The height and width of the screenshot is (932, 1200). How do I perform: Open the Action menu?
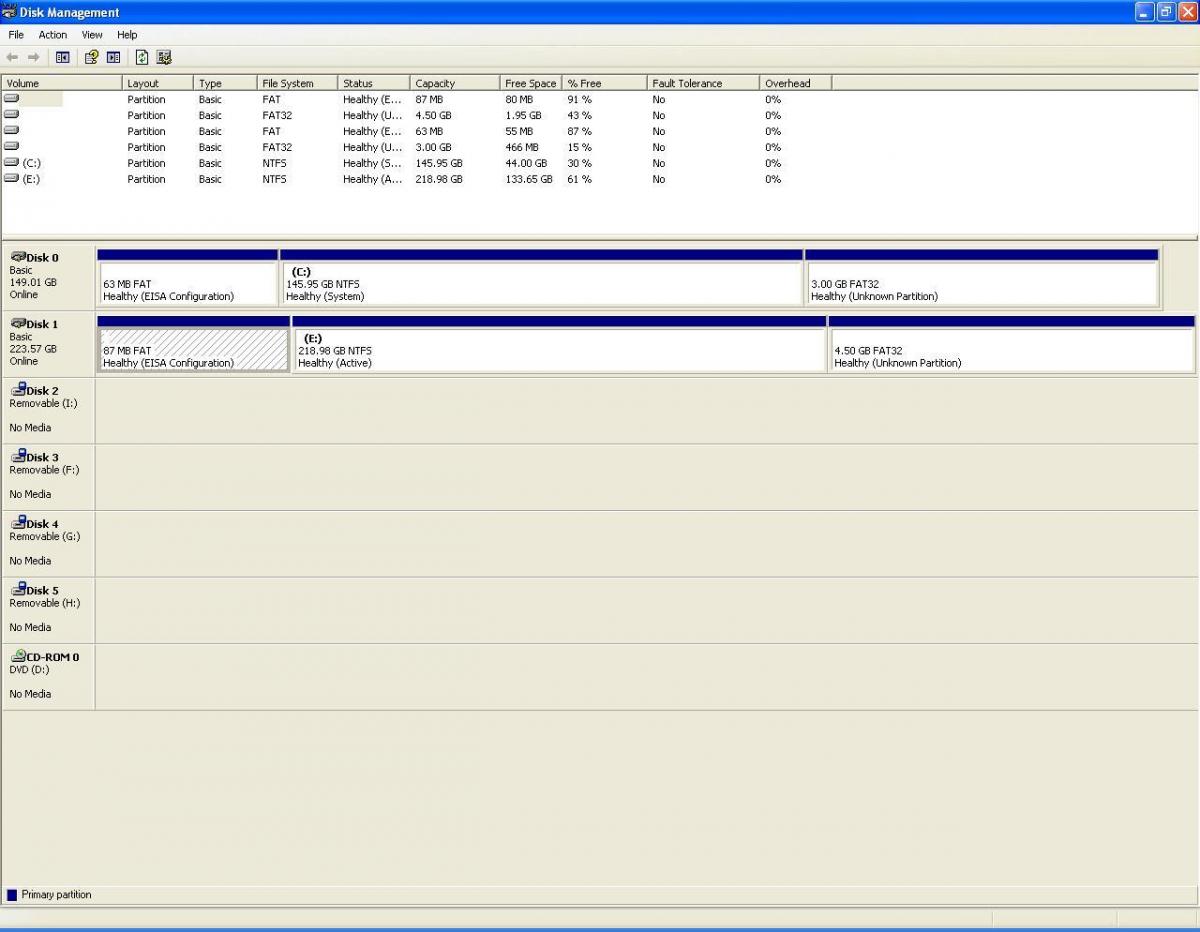53,35
